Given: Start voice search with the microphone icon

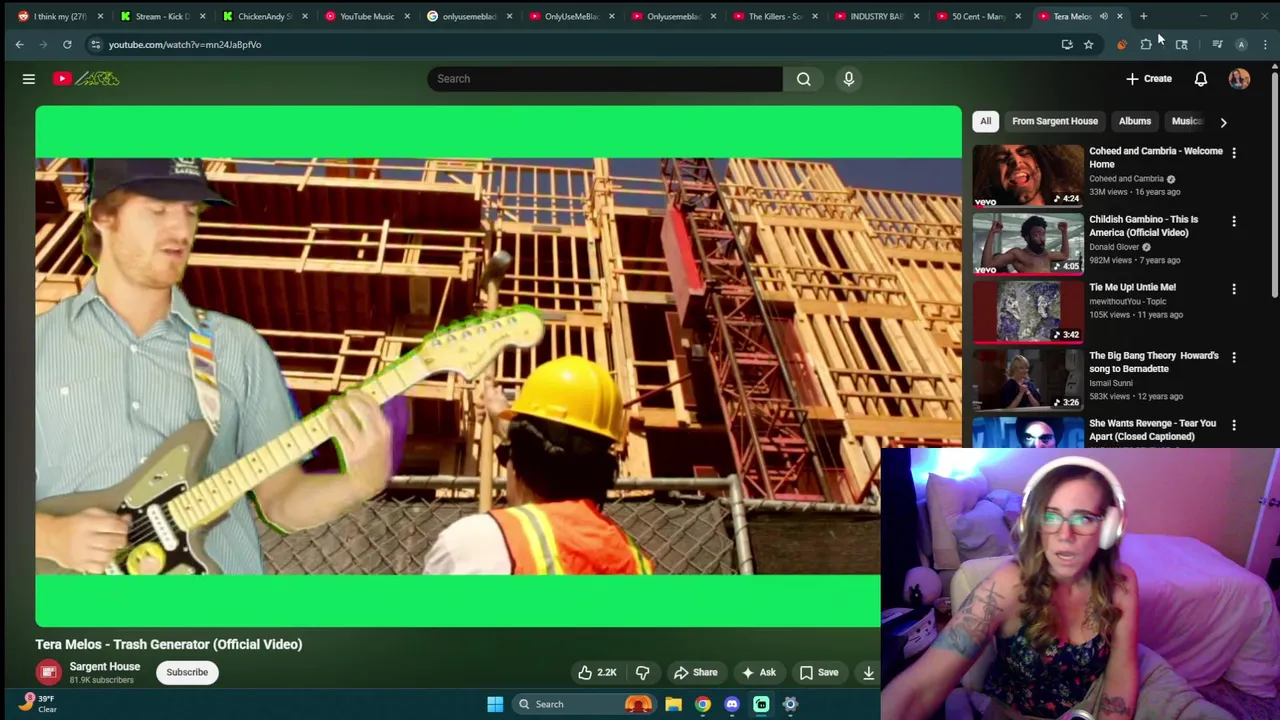Looking at the screenshot, I should (x=849, y=79).
